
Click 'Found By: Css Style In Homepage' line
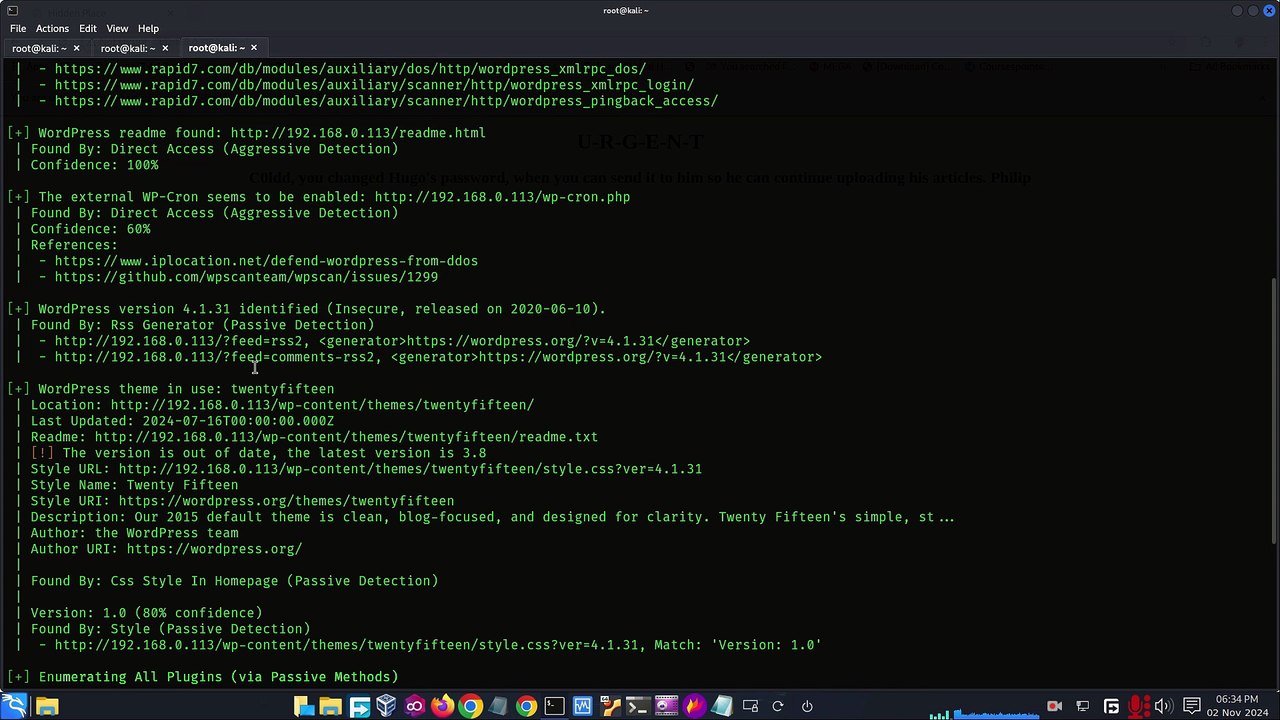click(234, 581)
